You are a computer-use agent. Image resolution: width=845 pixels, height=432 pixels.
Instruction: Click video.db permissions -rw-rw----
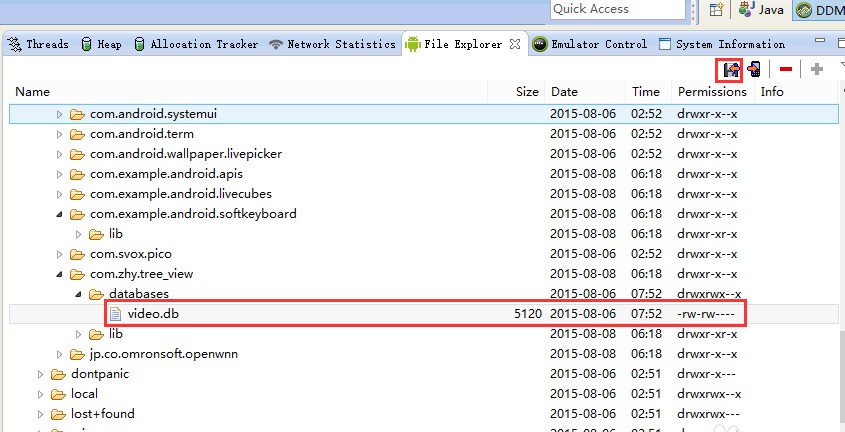[x=706, y=314]
